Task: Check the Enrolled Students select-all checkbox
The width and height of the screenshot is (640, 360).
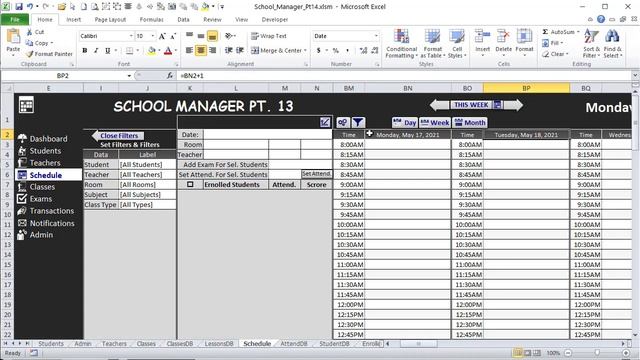Action: tap(190, 184)
